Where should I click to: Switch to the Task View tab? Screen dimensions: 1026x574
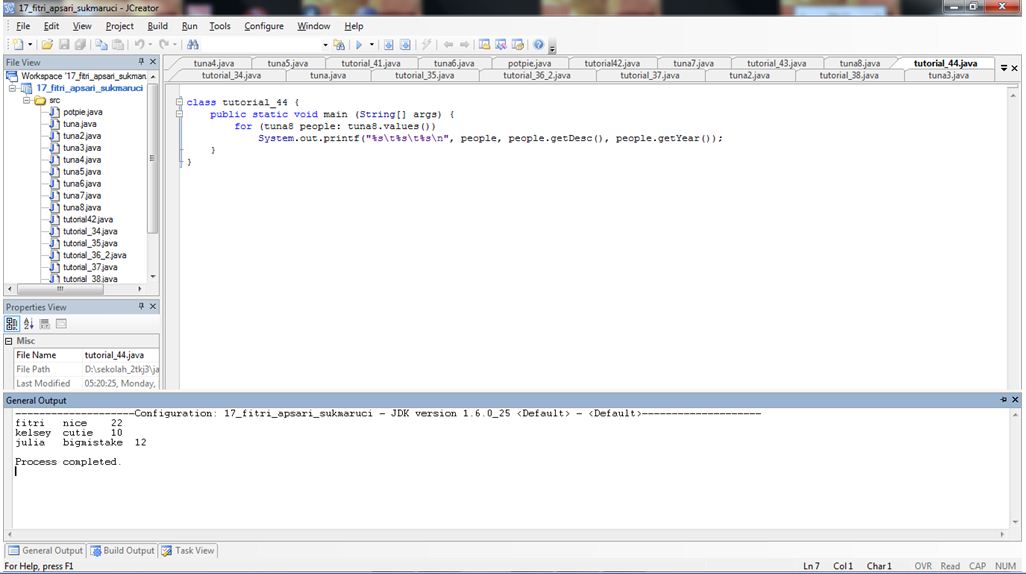click(188, 550)
